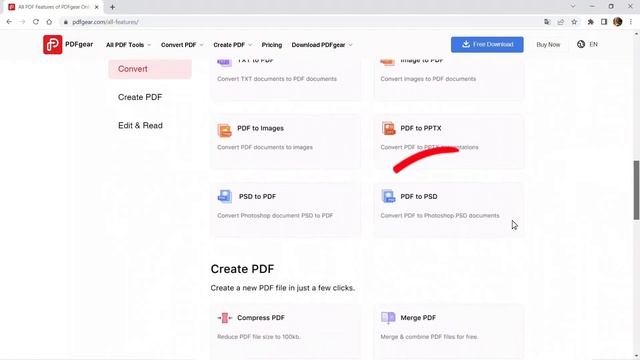
Task: Click 'Convert PDF to Photoshop PSD documents' text
Action: [440, 215]
